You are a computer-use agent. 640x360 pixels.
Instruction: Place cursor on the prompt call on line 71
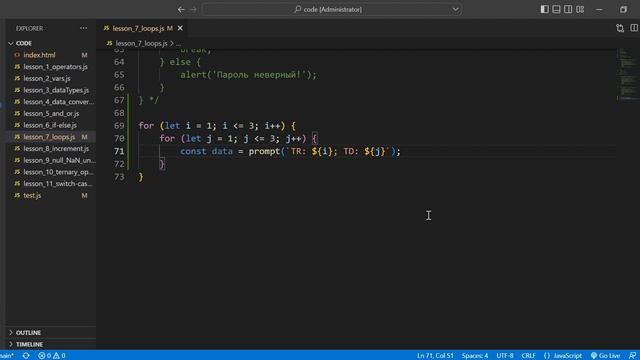click(x=264, y=151)
